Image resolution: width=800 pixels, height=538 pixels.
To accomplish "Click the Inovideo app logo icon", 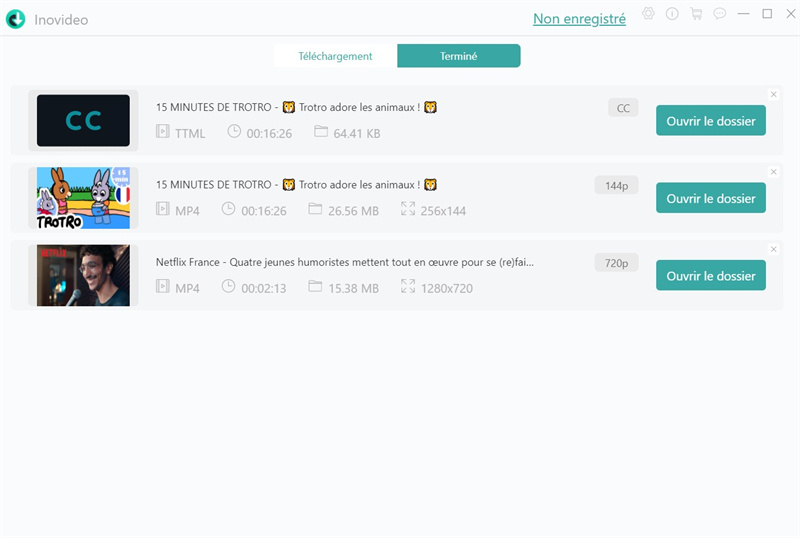I will (15, 19).
